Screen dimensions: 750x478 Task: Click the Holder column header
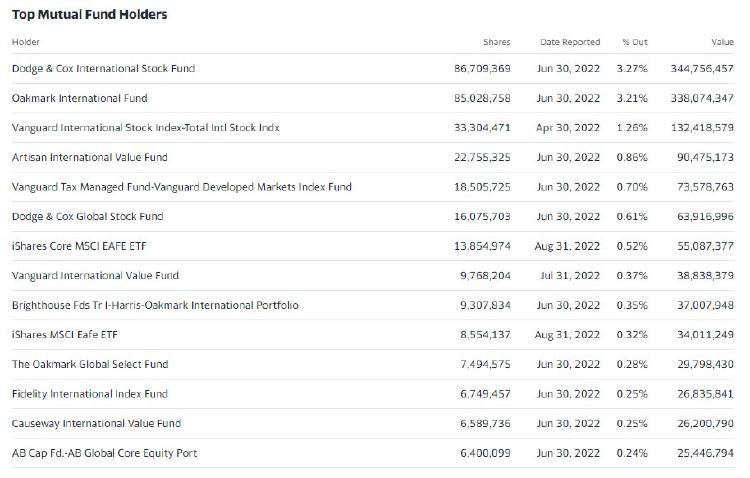click(26, 42)
